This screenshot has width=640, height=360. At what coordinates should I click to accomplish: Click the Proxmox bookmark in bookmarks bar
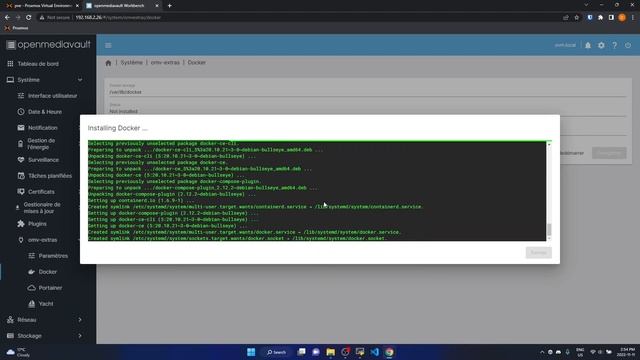click(x=16, y=28)
